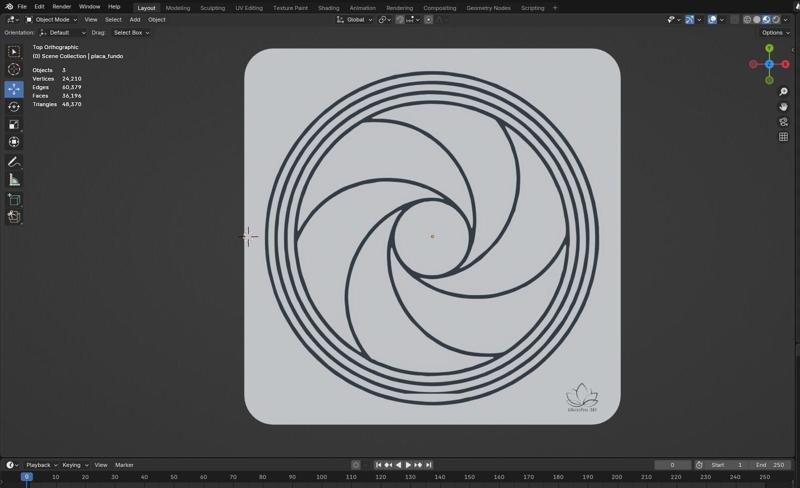The width and height of the screenshot is (800, 488).
Task: Click the green Y axis on gizmo
Action: tap(769, 48)
